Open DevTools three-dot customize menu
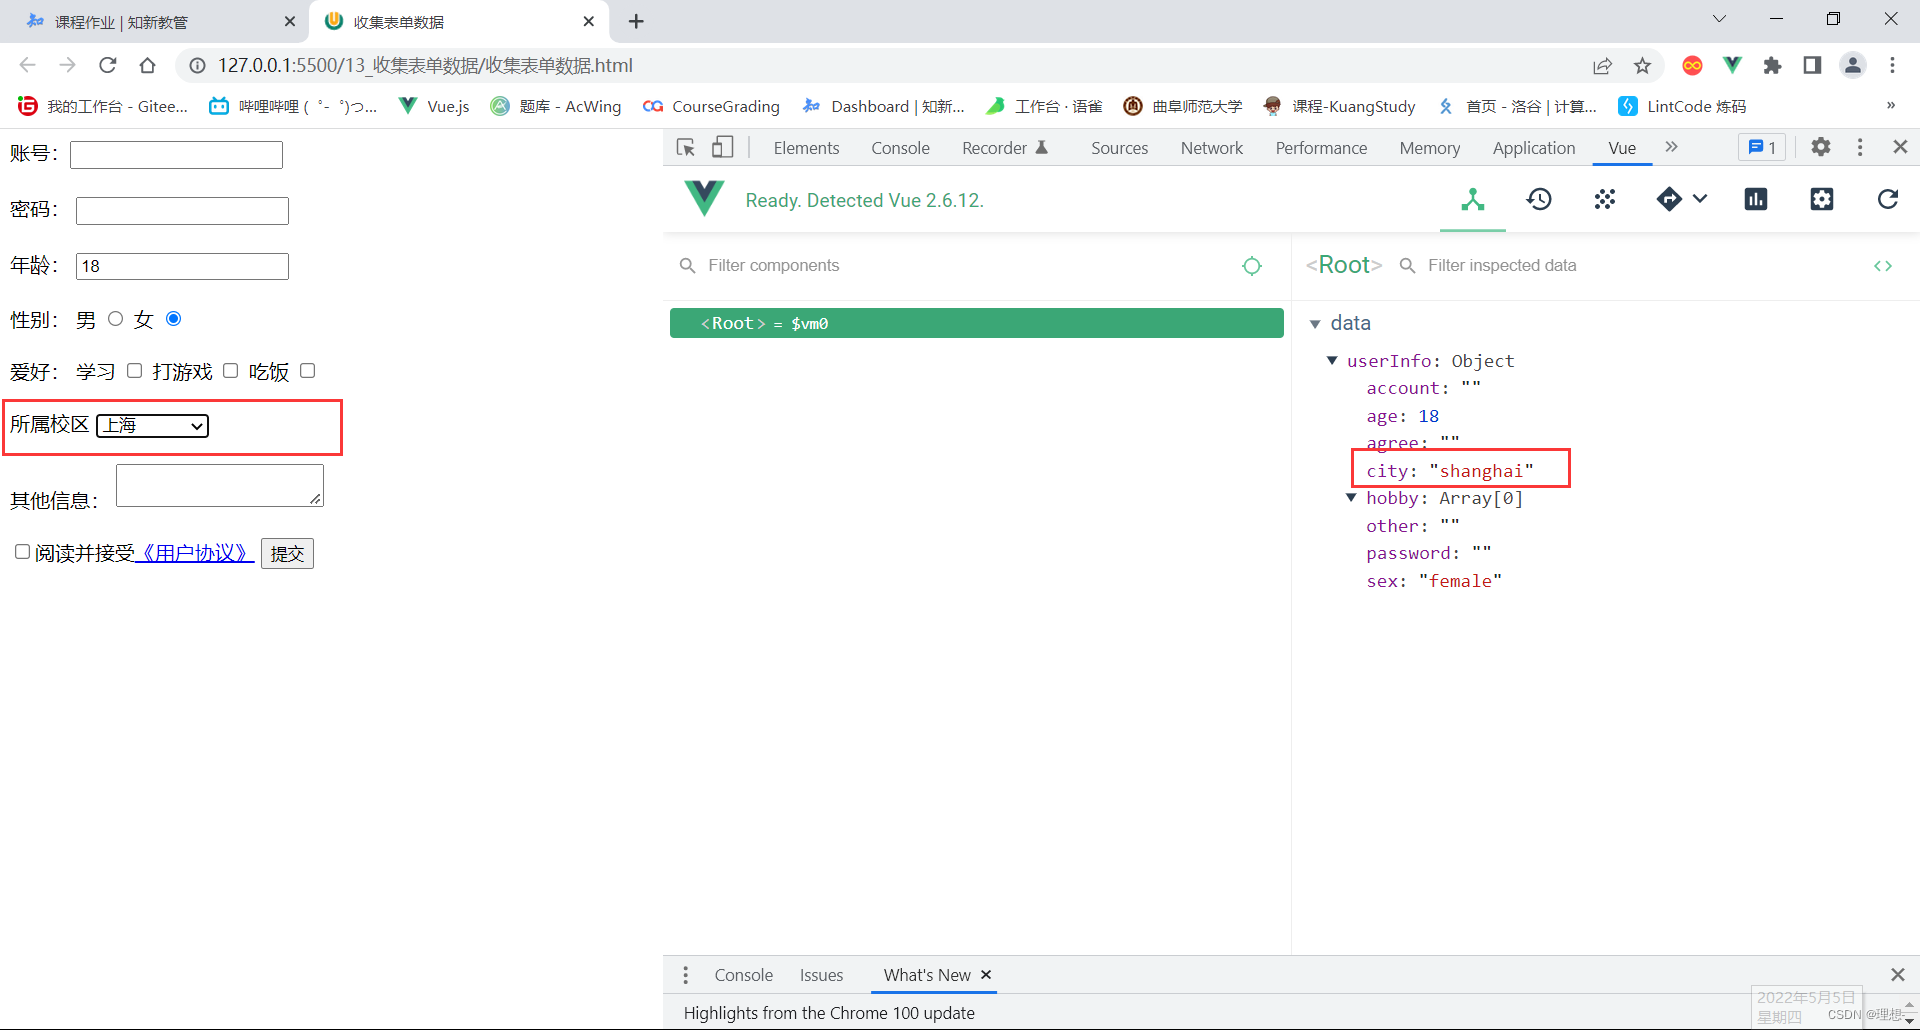 click(1860, 147)
